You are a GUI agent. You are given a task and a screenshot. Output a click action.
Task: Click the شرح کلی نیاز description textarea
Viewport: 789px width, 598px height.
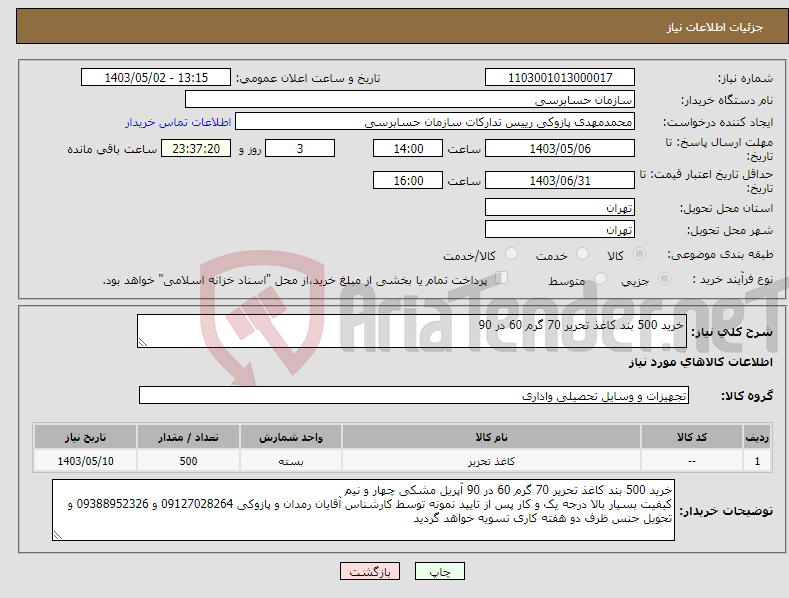(x=412, y=331)
